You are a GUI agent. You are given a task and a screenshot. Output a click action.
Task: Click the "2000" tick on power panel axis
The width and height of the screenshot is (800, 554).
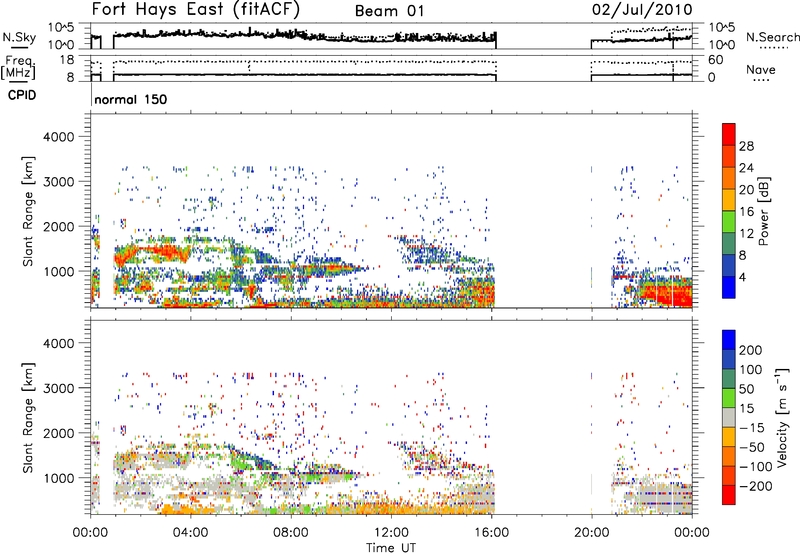[59, 226]
